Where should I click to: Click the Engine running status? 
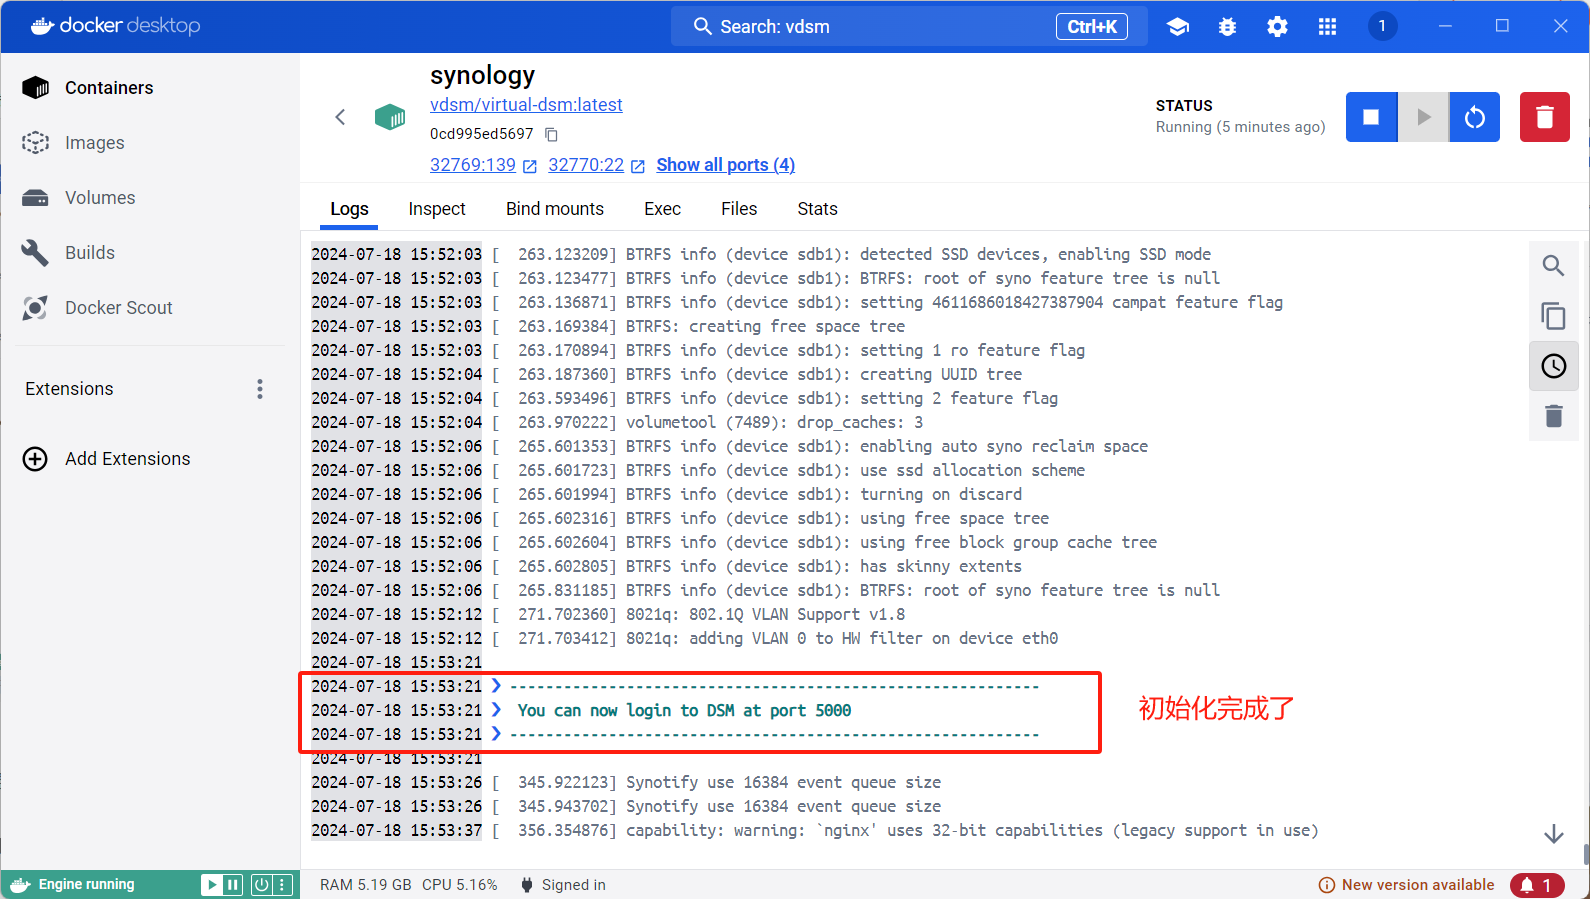73,885
